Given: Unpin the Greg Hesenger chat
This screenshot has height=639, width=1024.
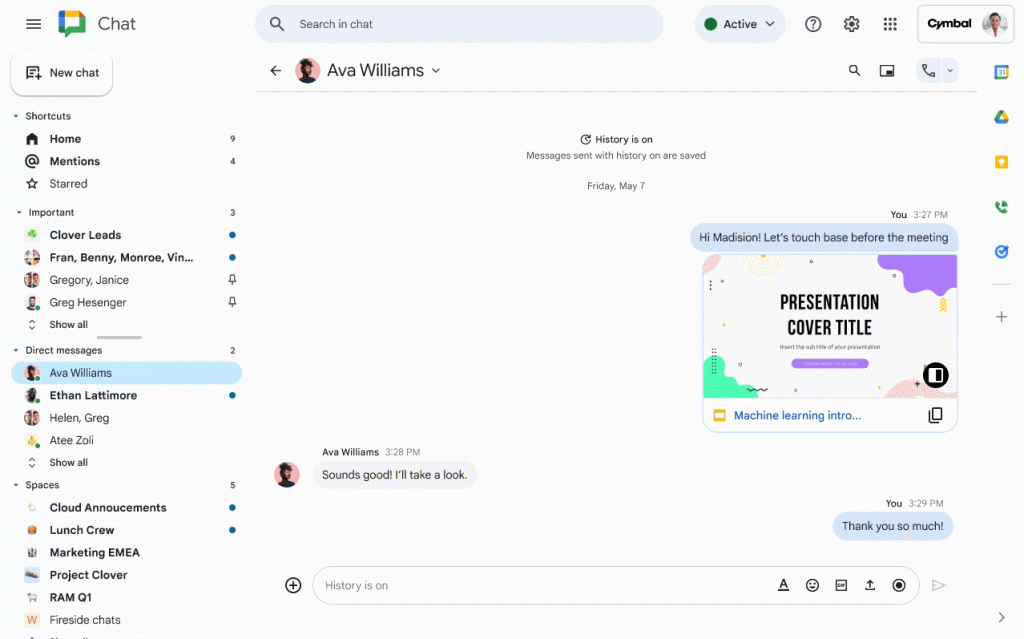Looking at the screenshot, I should tap(232, 302).
